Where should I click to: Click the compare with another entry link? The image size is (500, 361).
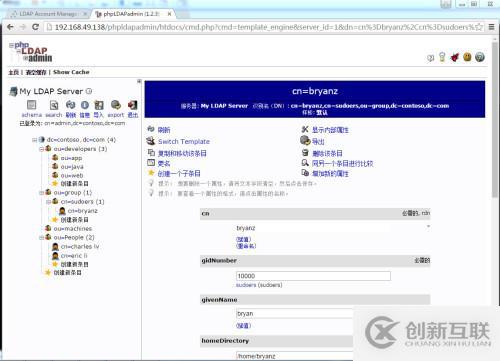click(x=342, y=163)
